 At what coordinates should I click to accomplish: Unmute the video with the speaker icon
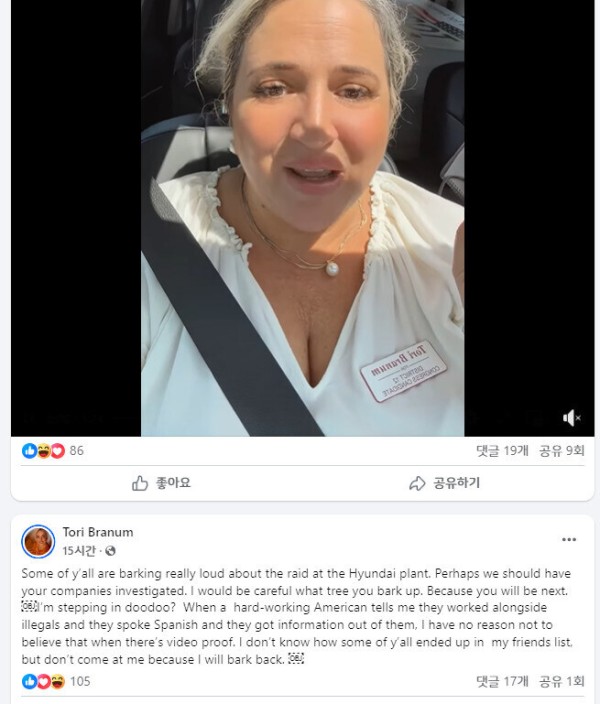tap(572, 418)
